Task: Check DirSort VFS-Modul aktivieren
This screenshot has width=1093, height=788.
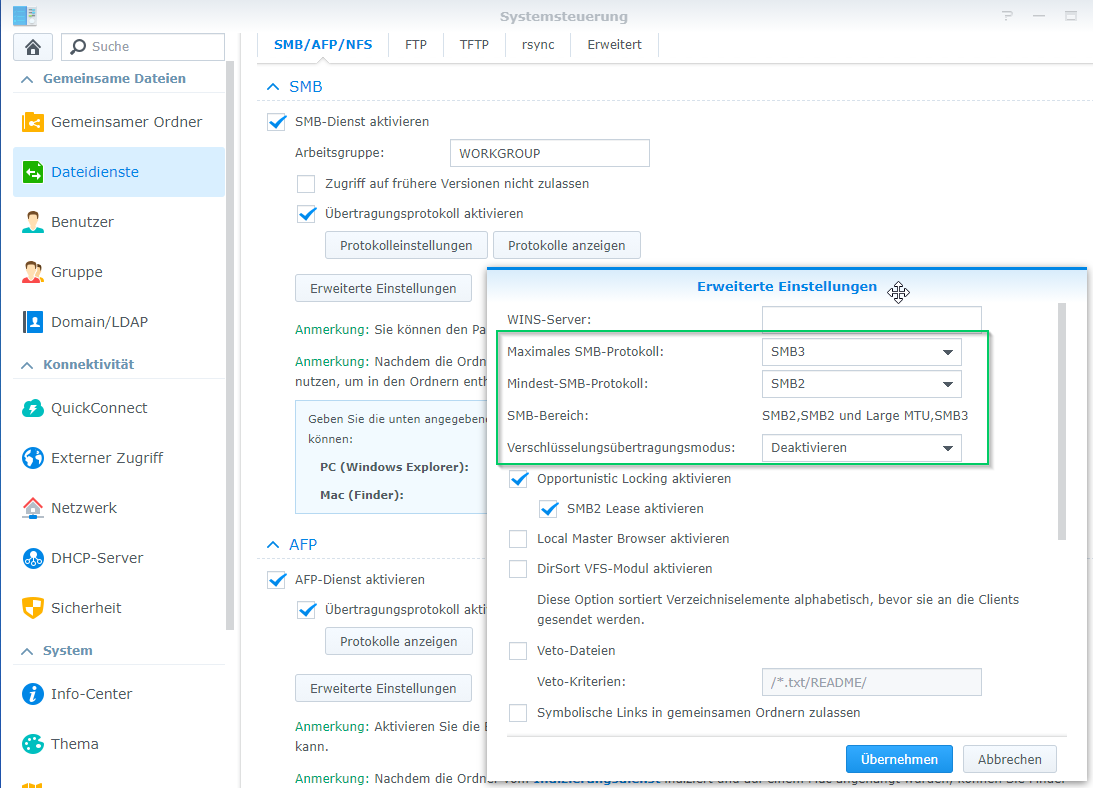Action: [518, 569]
